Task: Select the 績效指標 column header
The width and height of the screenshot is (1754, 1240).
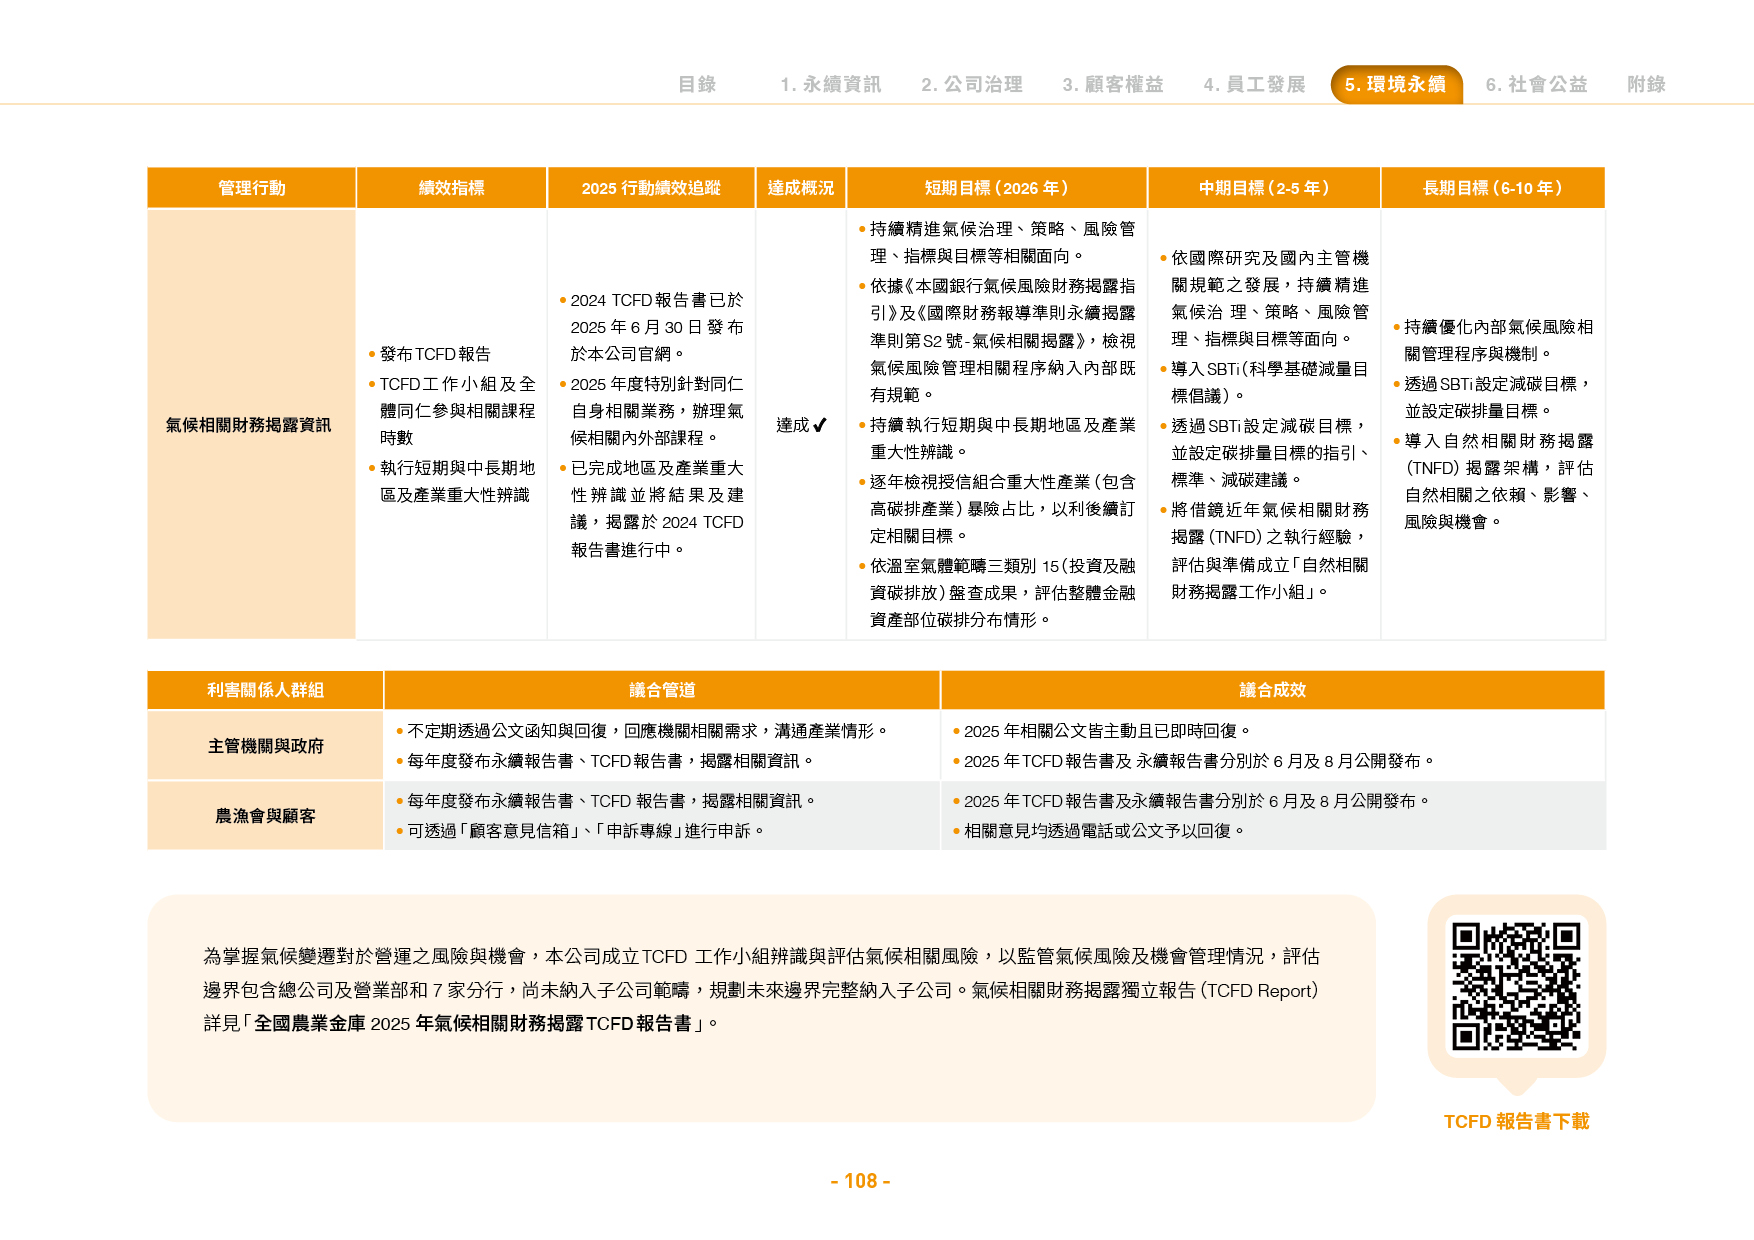Action: [x=451, y=188]
